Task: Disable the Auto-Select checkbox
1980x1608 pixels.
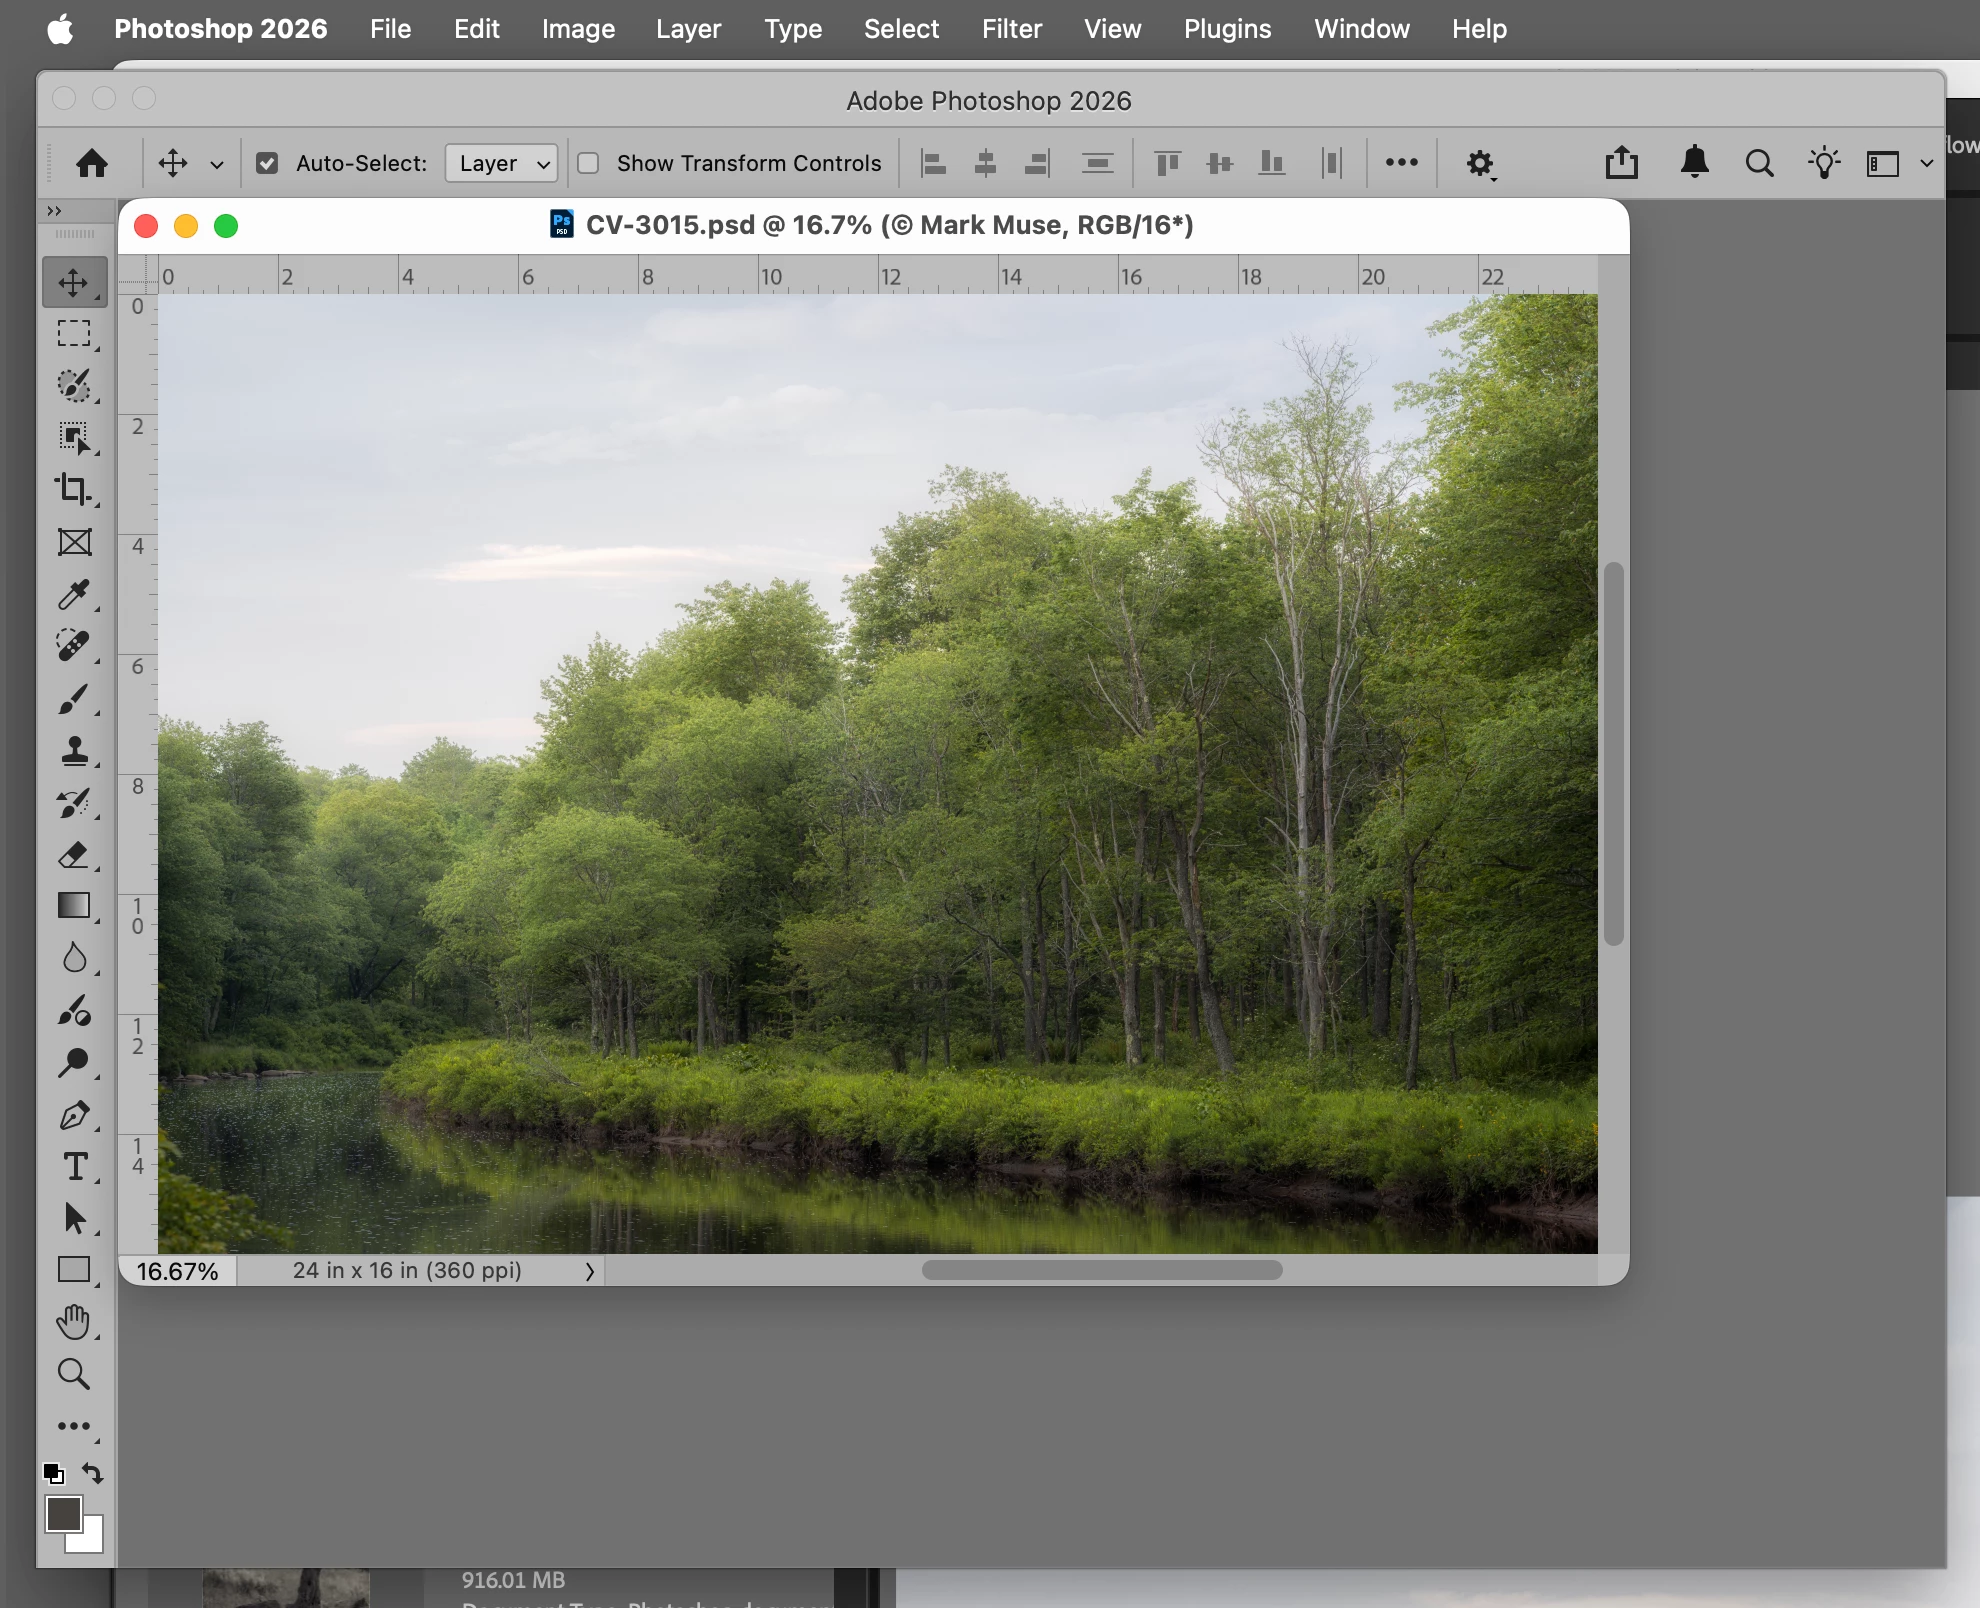Action: (267, 163)
